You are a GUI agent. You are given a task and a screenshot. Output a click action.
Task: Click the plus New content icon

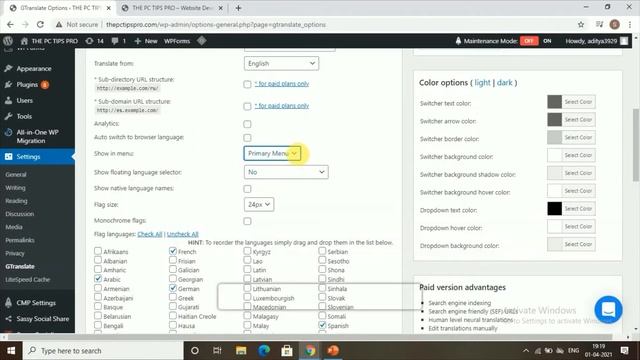138,41
